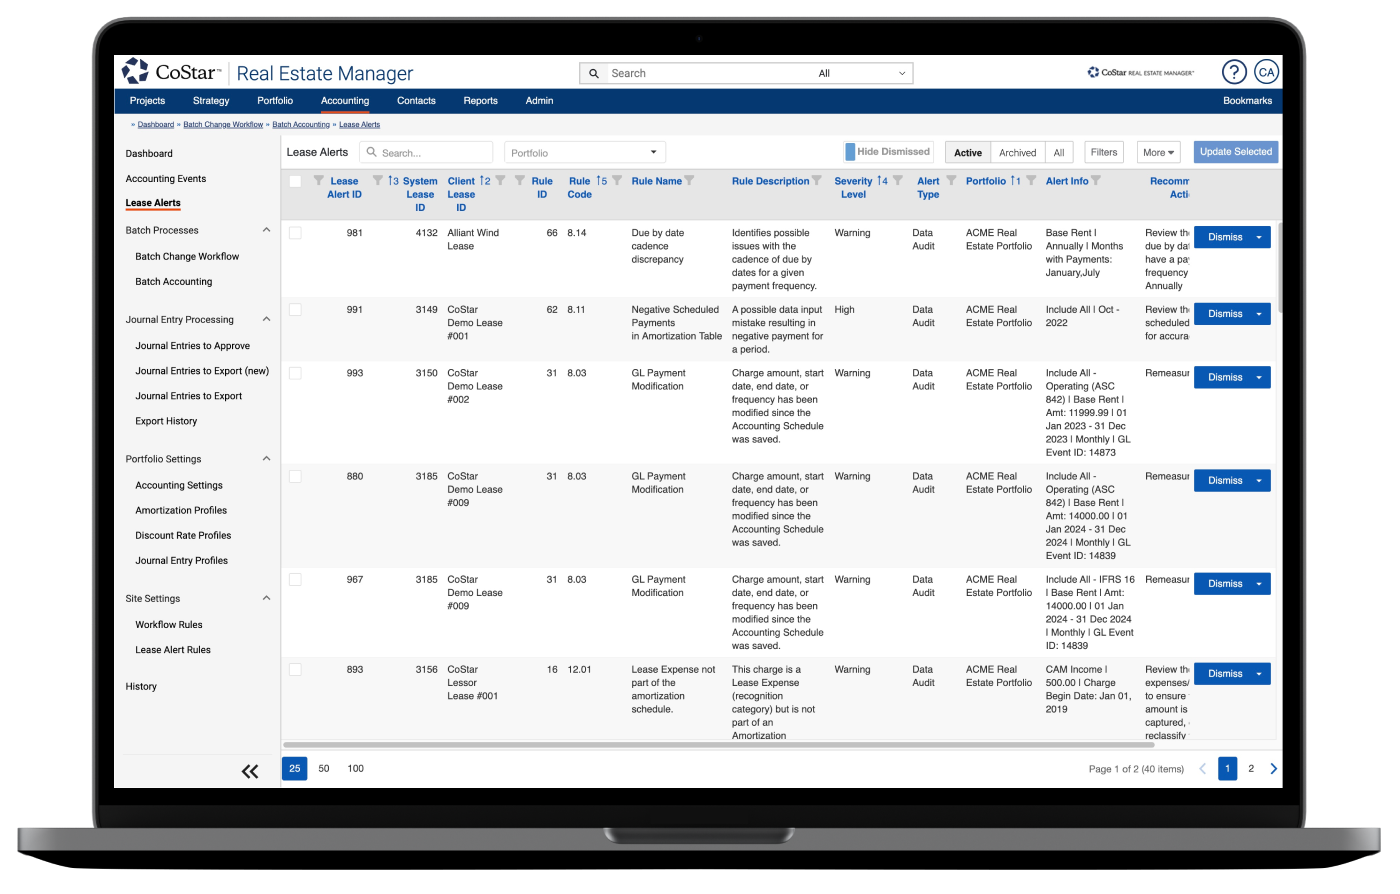Check the select-all checkbox in table header
The height and width of the screenshot is (894, 1400).
point(295,181)
